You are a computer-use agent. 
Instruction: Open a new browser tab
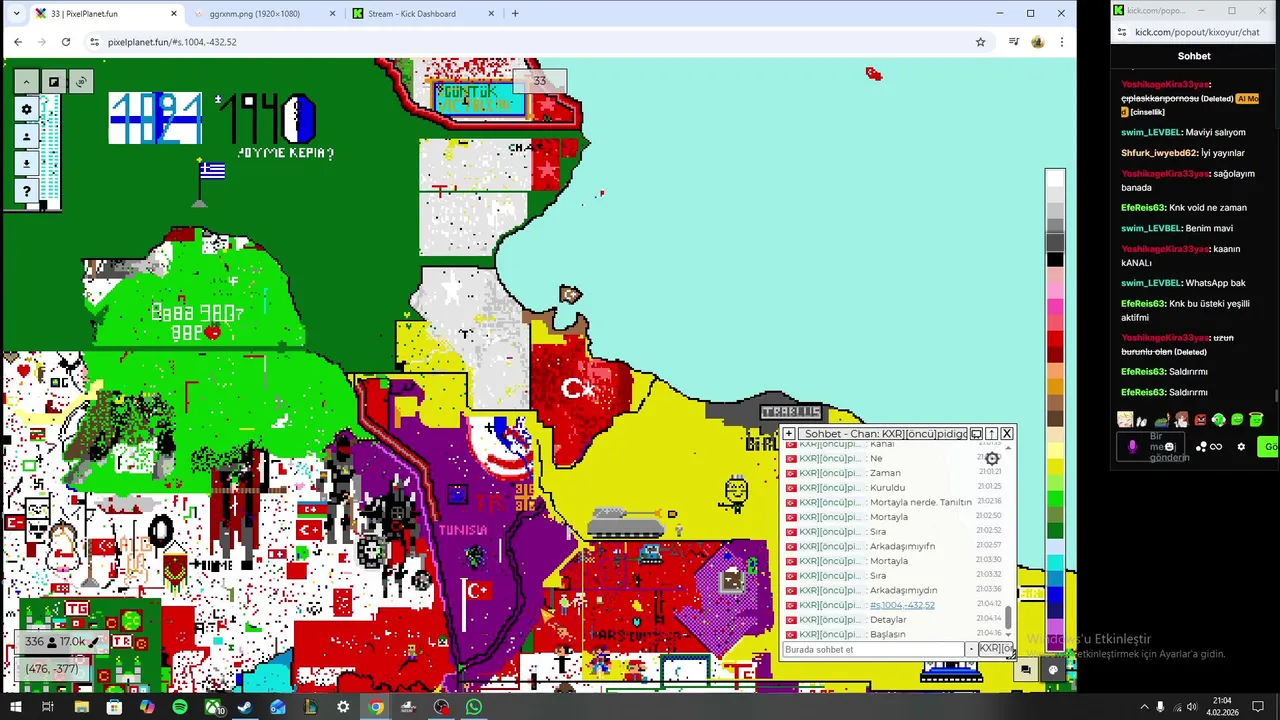pos(515,14)
